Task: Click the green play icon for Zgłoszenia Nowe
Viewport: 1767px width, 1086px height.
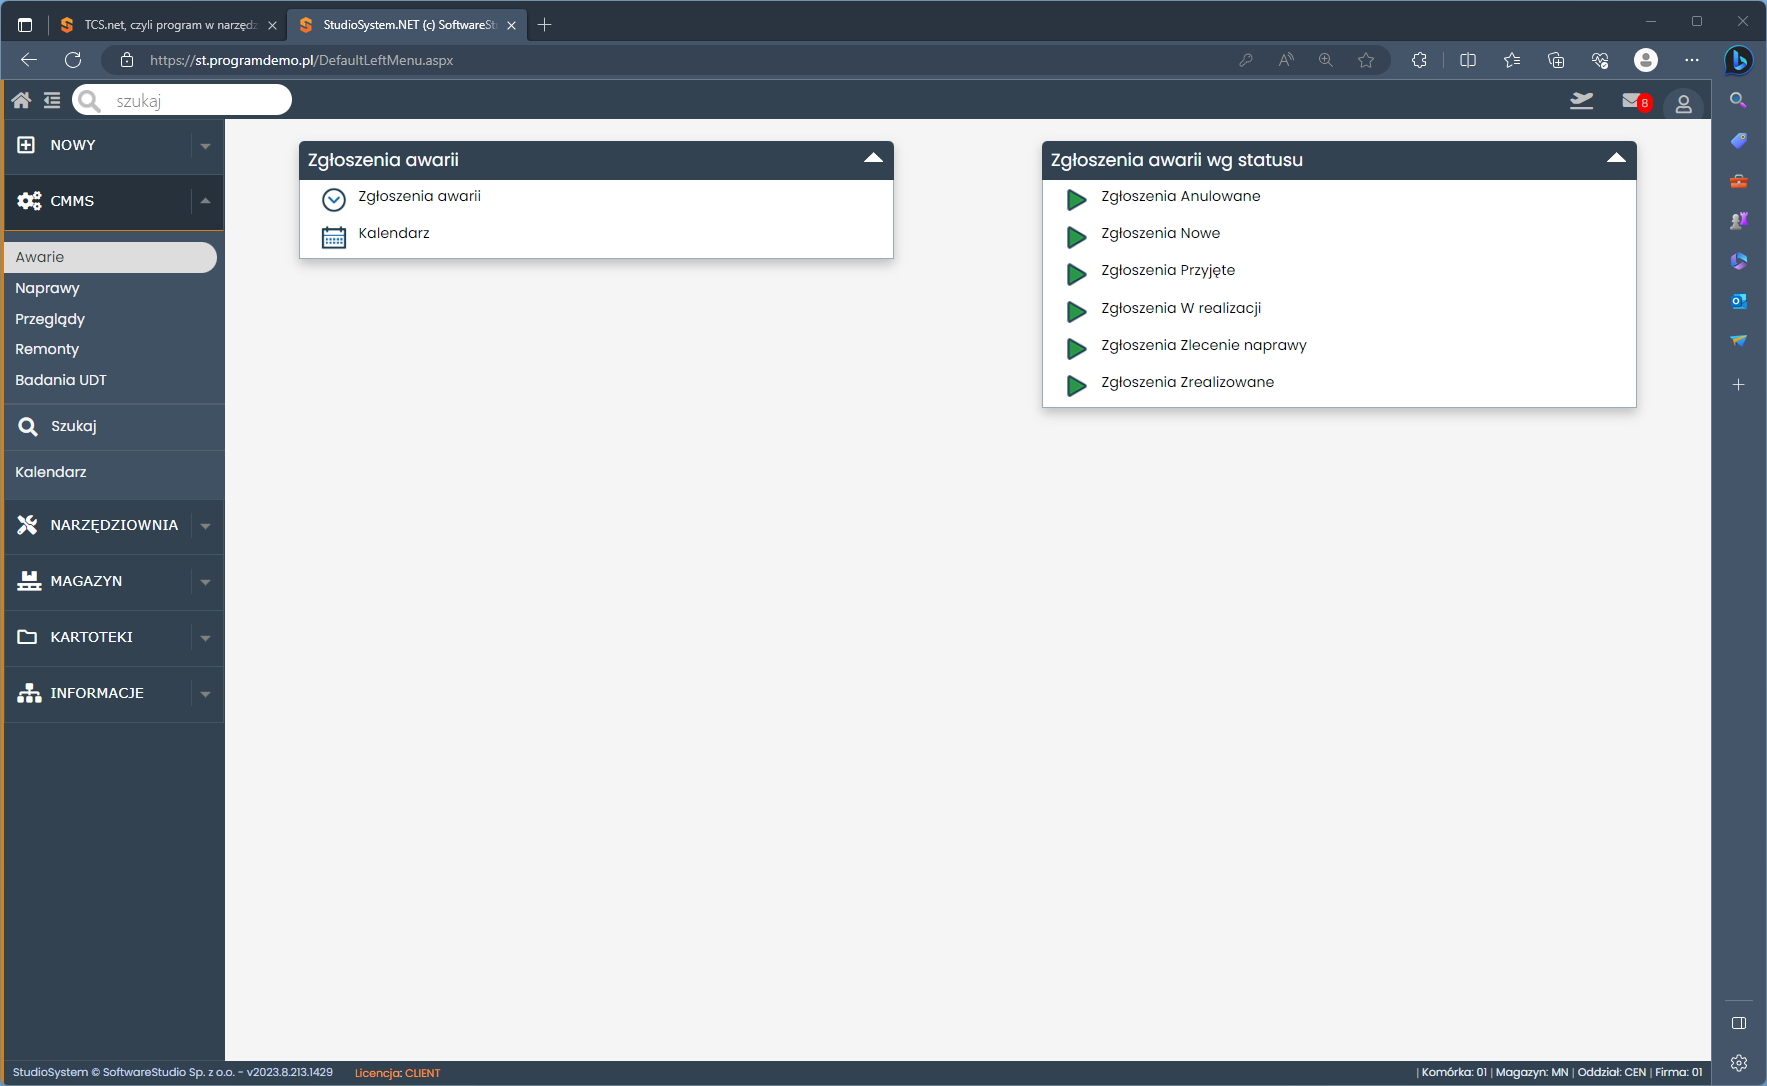Action: pos(1076,237)
